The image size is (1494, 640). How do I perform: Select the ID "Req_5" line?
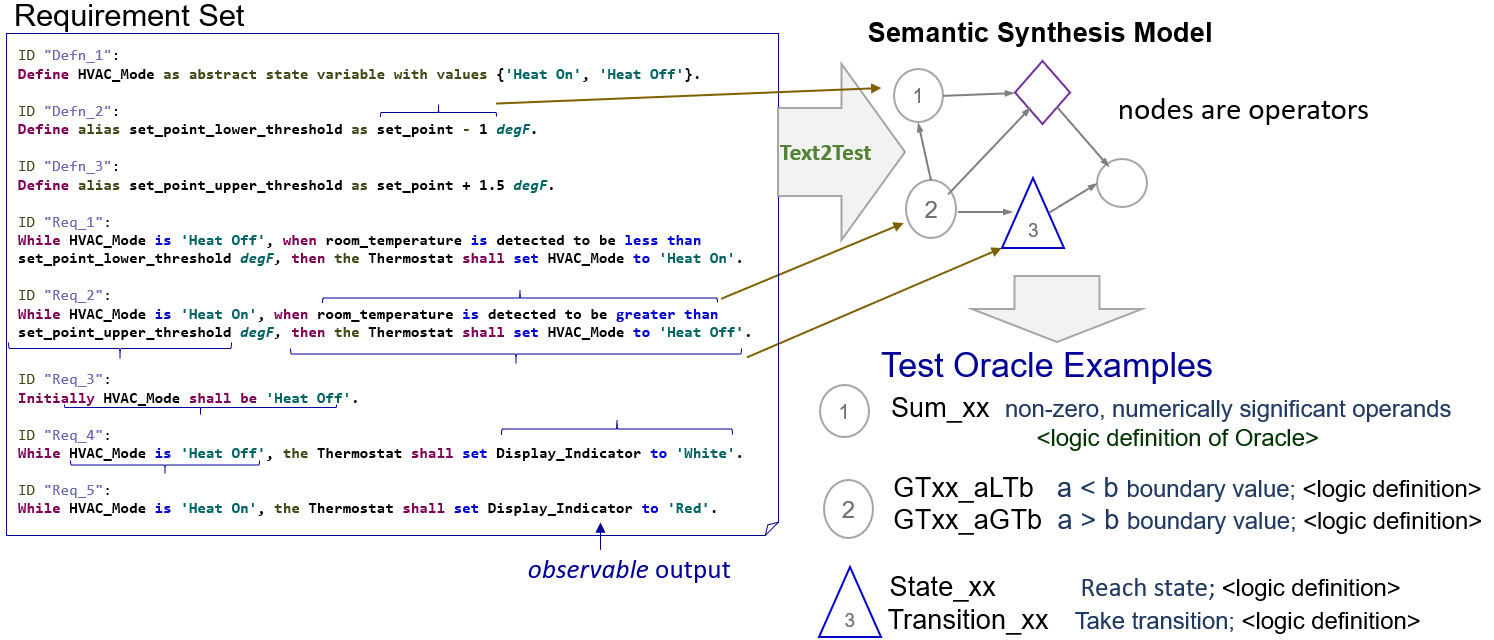point(64,491)
